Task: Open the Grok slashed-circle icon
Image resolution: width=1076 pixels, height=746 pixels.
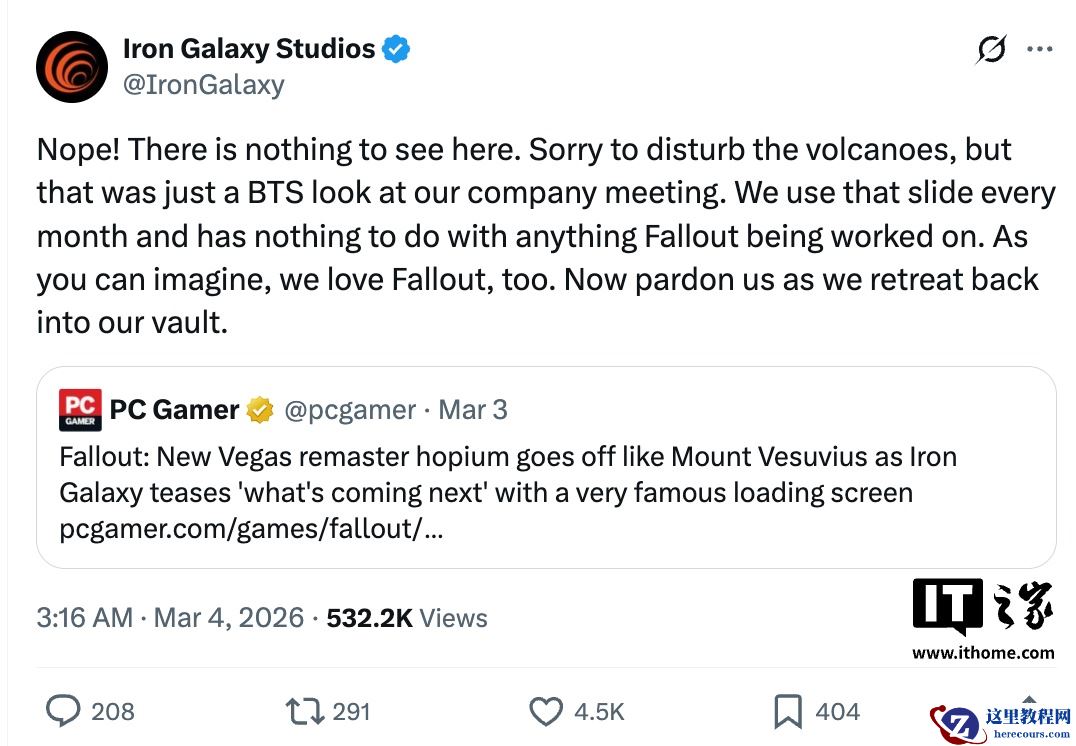Action: click(x=991, y=49)
